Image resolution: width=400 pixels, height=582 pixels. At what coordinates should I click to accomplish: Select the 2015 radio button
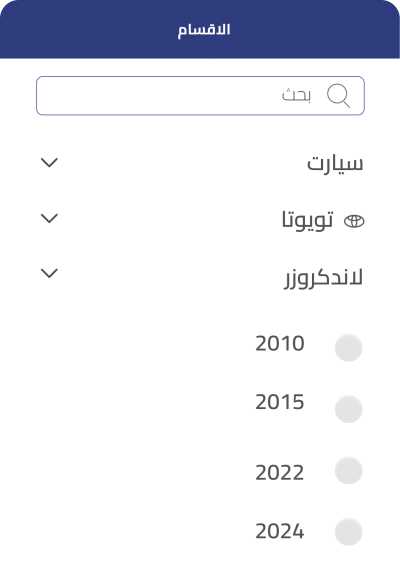tap(348, 409)
